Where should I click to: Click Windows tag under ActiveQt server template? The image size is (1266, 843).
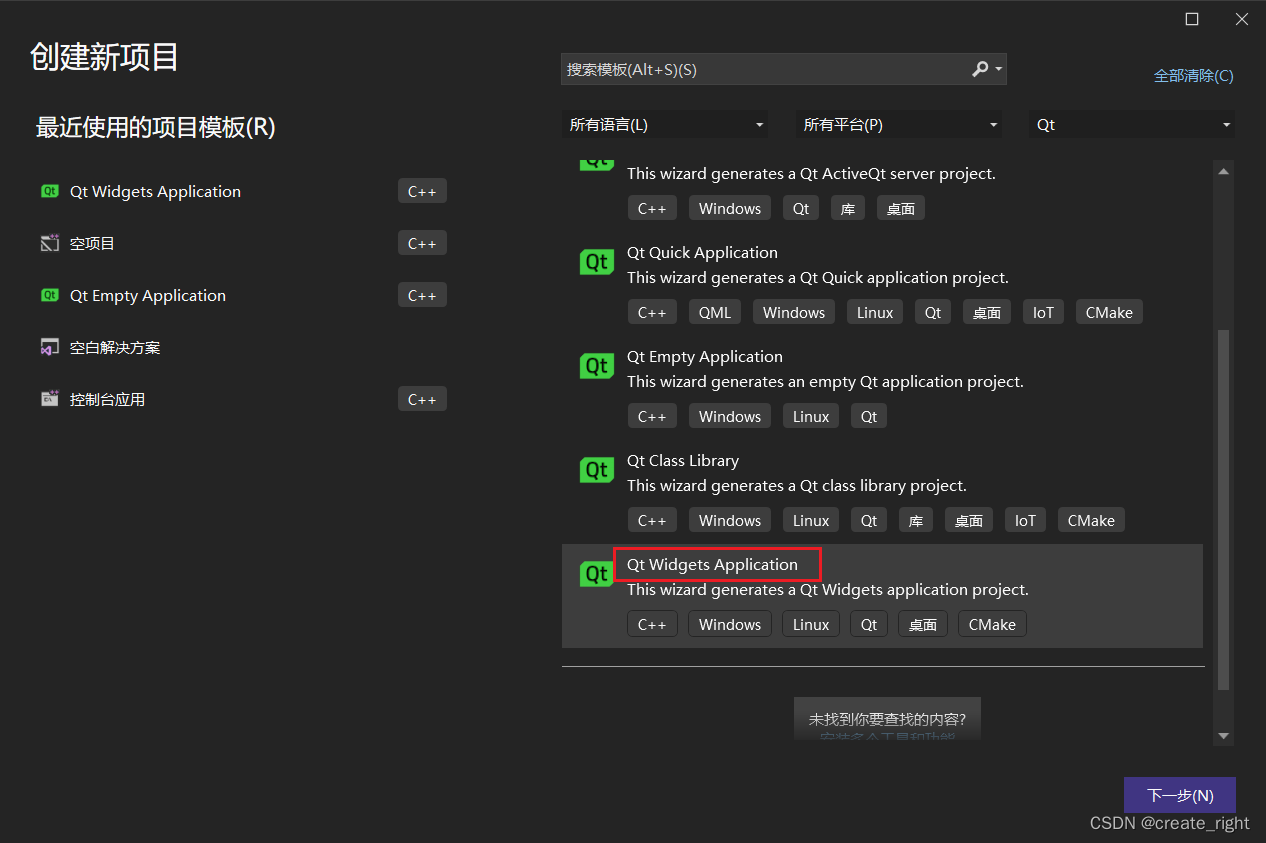click(730, 208)
